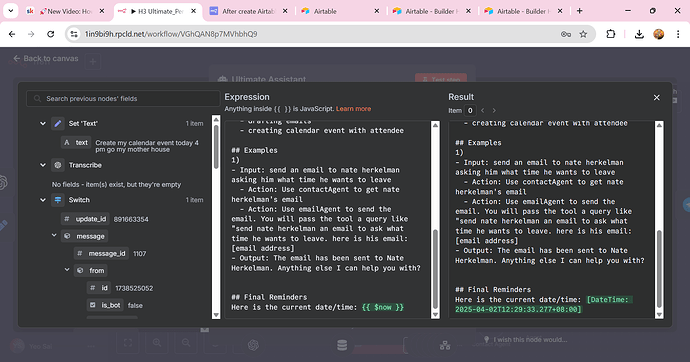Click the Item index 0 box
The width and height of the screenshot is (690, 362).
[x=470, y=110]
